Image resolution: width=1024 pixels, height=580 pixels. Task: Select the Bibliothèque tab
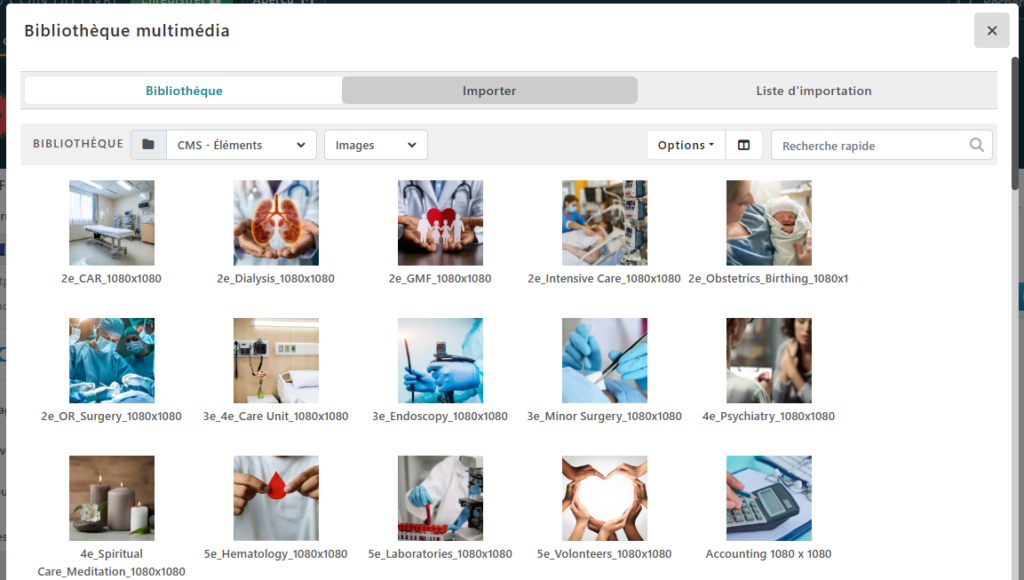tap(184, 91)
